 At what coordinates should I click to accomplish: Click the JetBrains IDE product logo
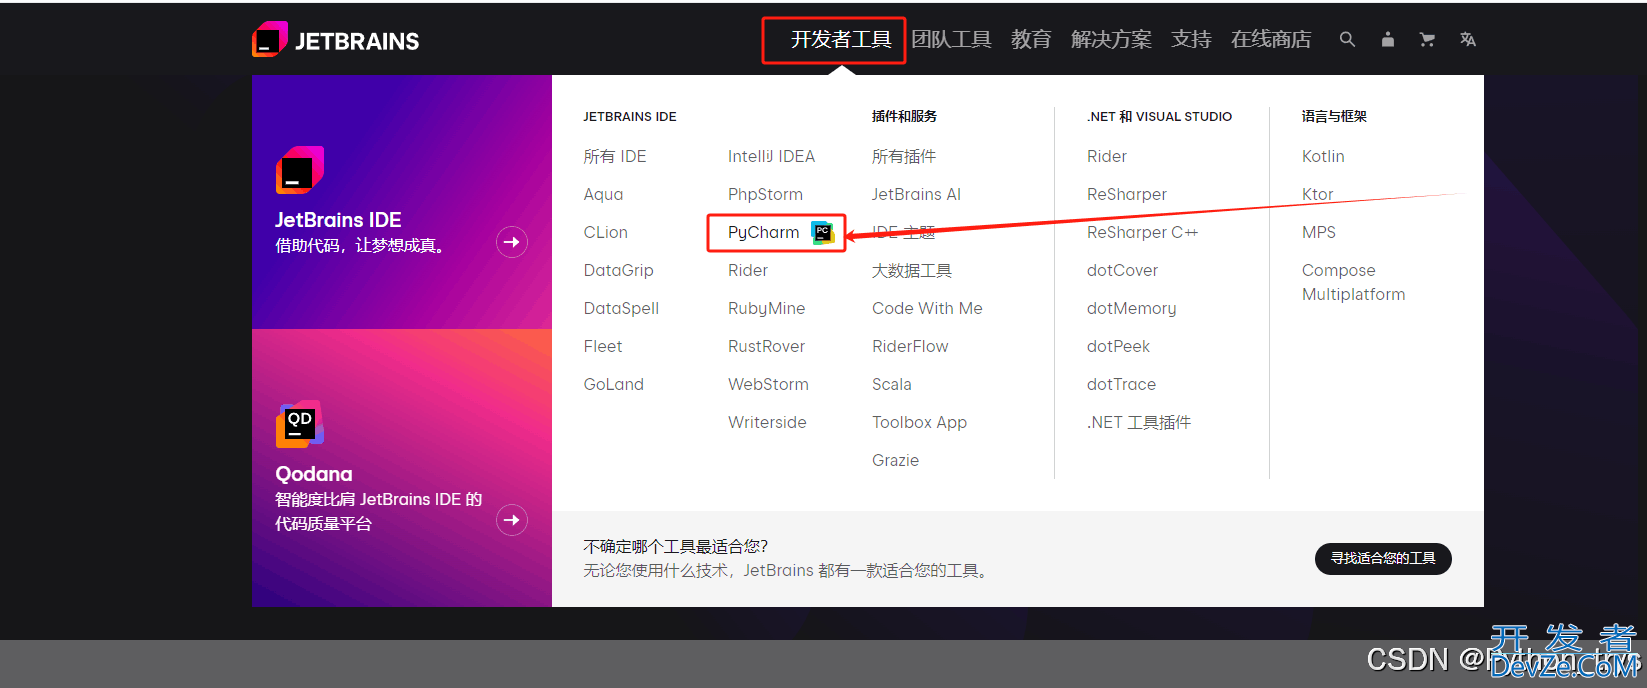300,170
